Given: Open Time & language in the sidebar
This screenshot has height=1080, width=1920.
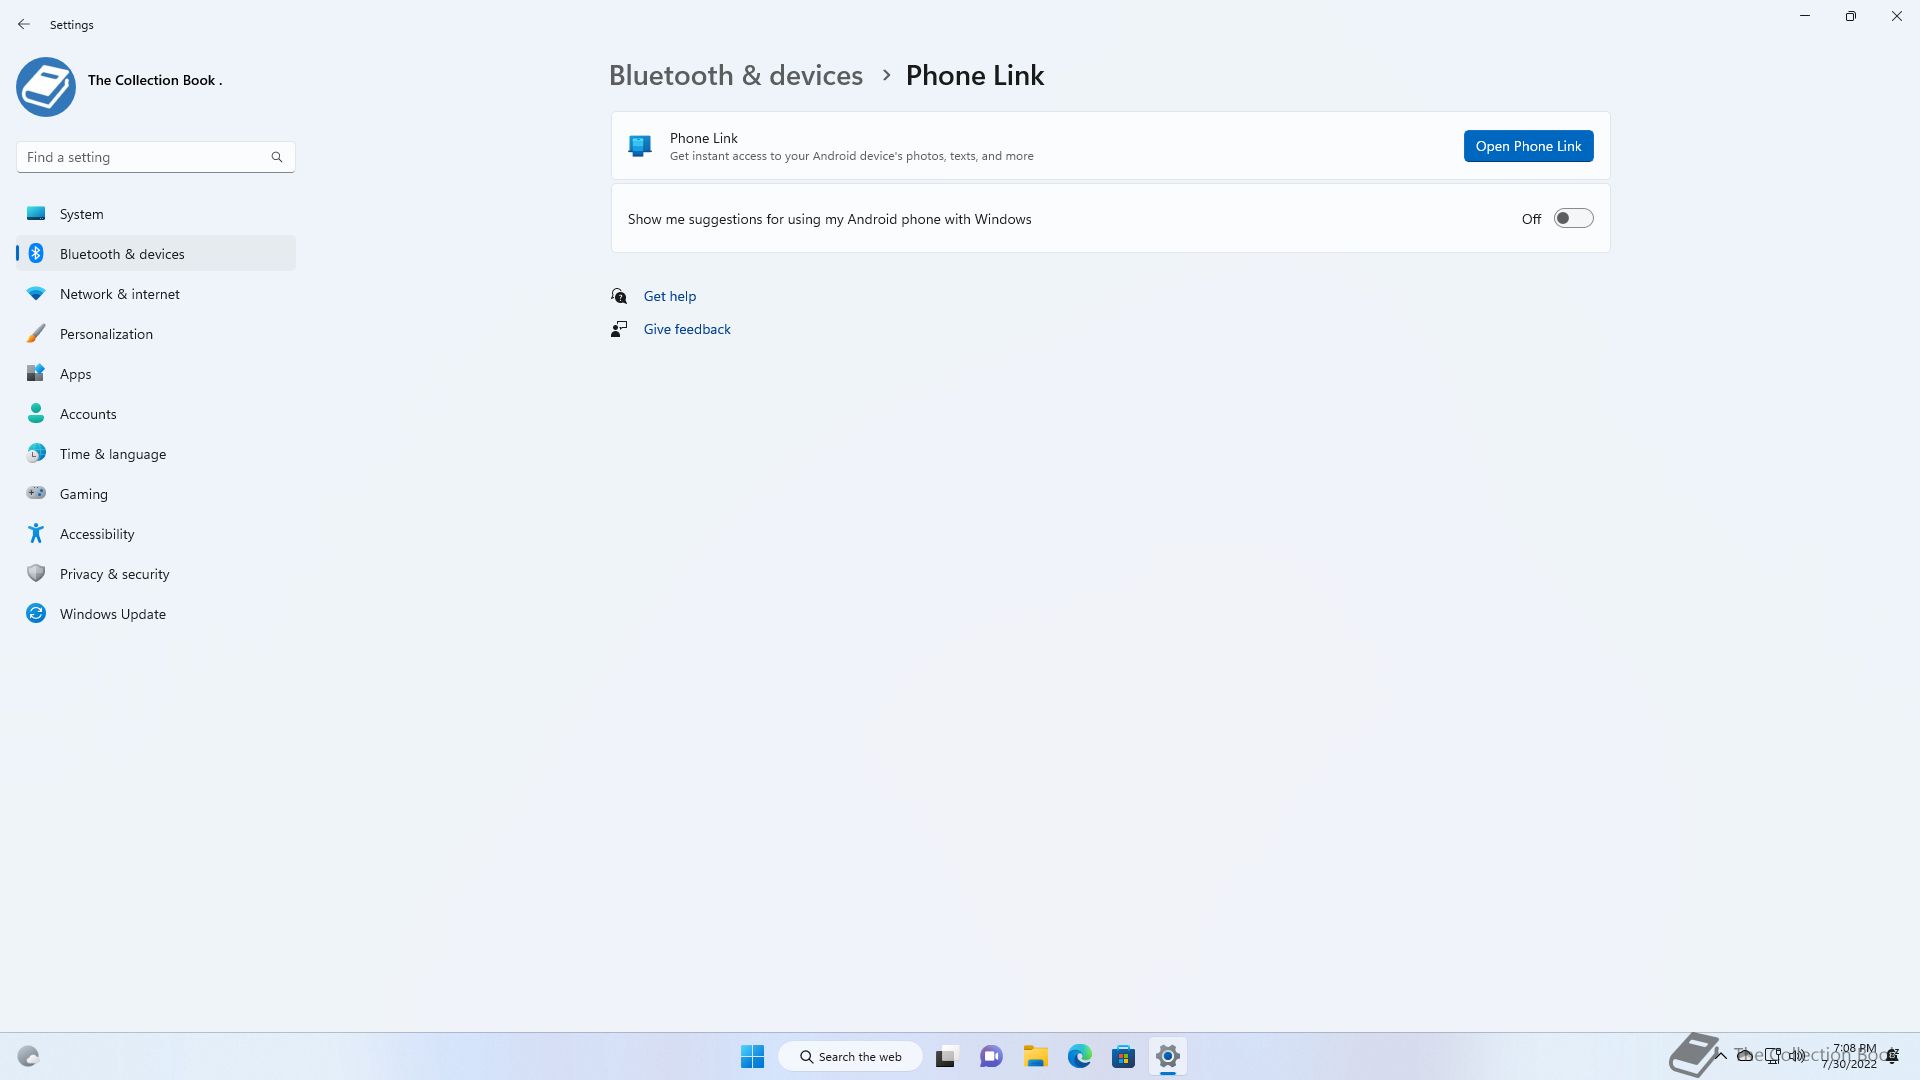Looking at the screenshot, I should [x=156, y=454].
